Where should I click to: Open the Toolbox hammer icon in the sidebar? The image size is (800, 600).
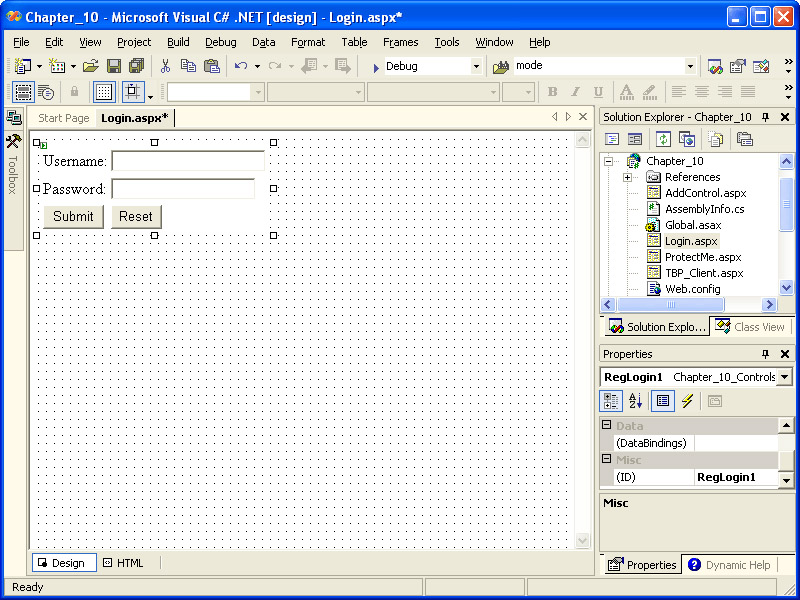(x=13, y=141)
